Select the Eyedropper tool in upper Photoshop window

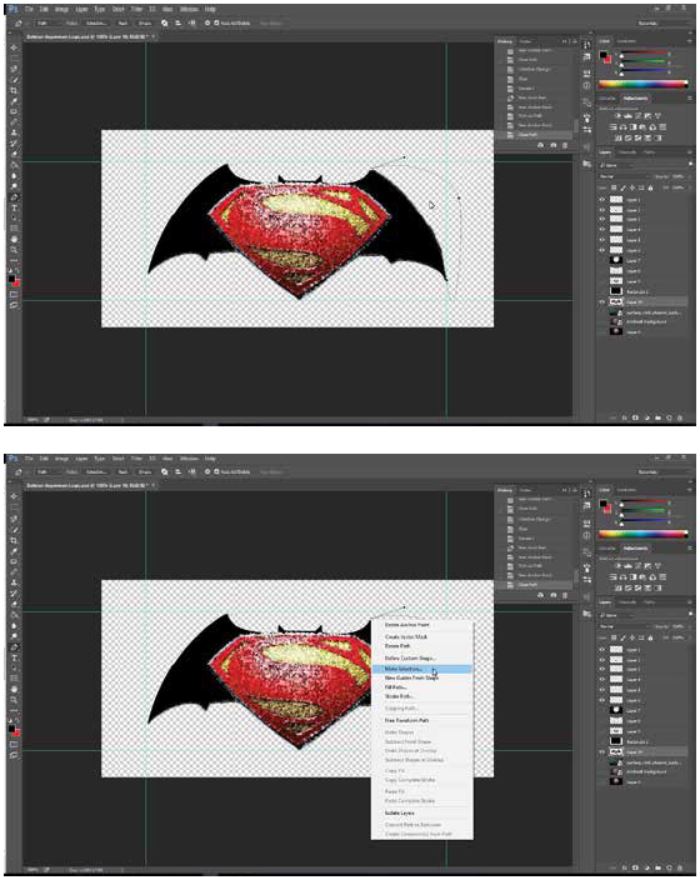pyautogui.click(x=14, y=101)
